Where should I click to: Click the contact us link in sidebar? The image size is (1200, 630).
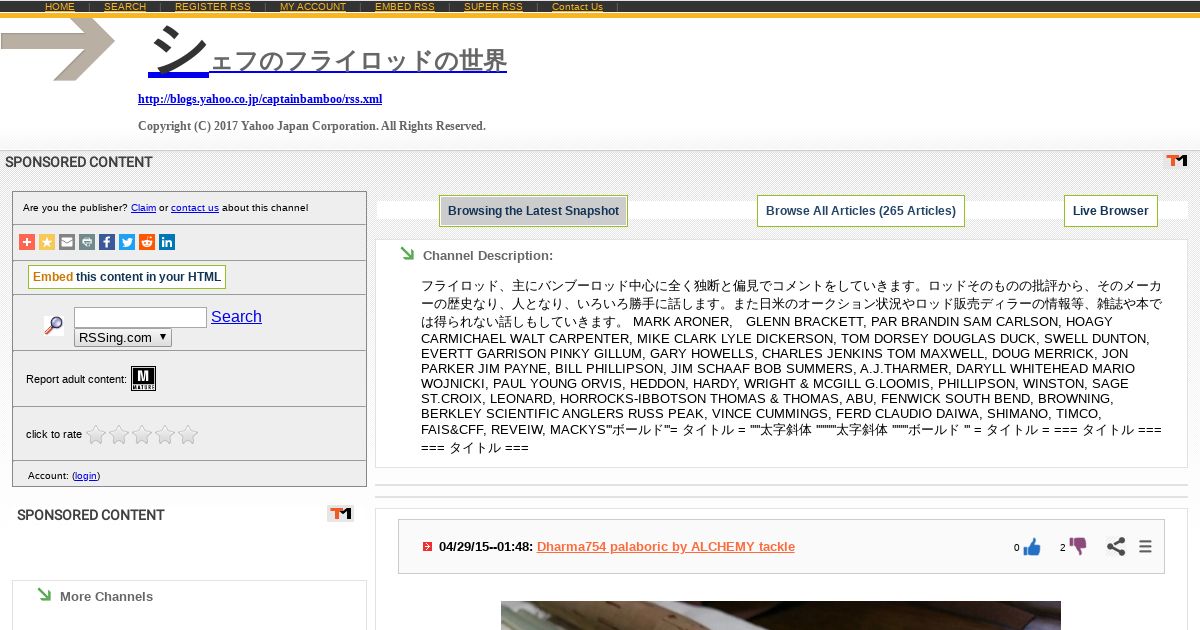[195, 208]
